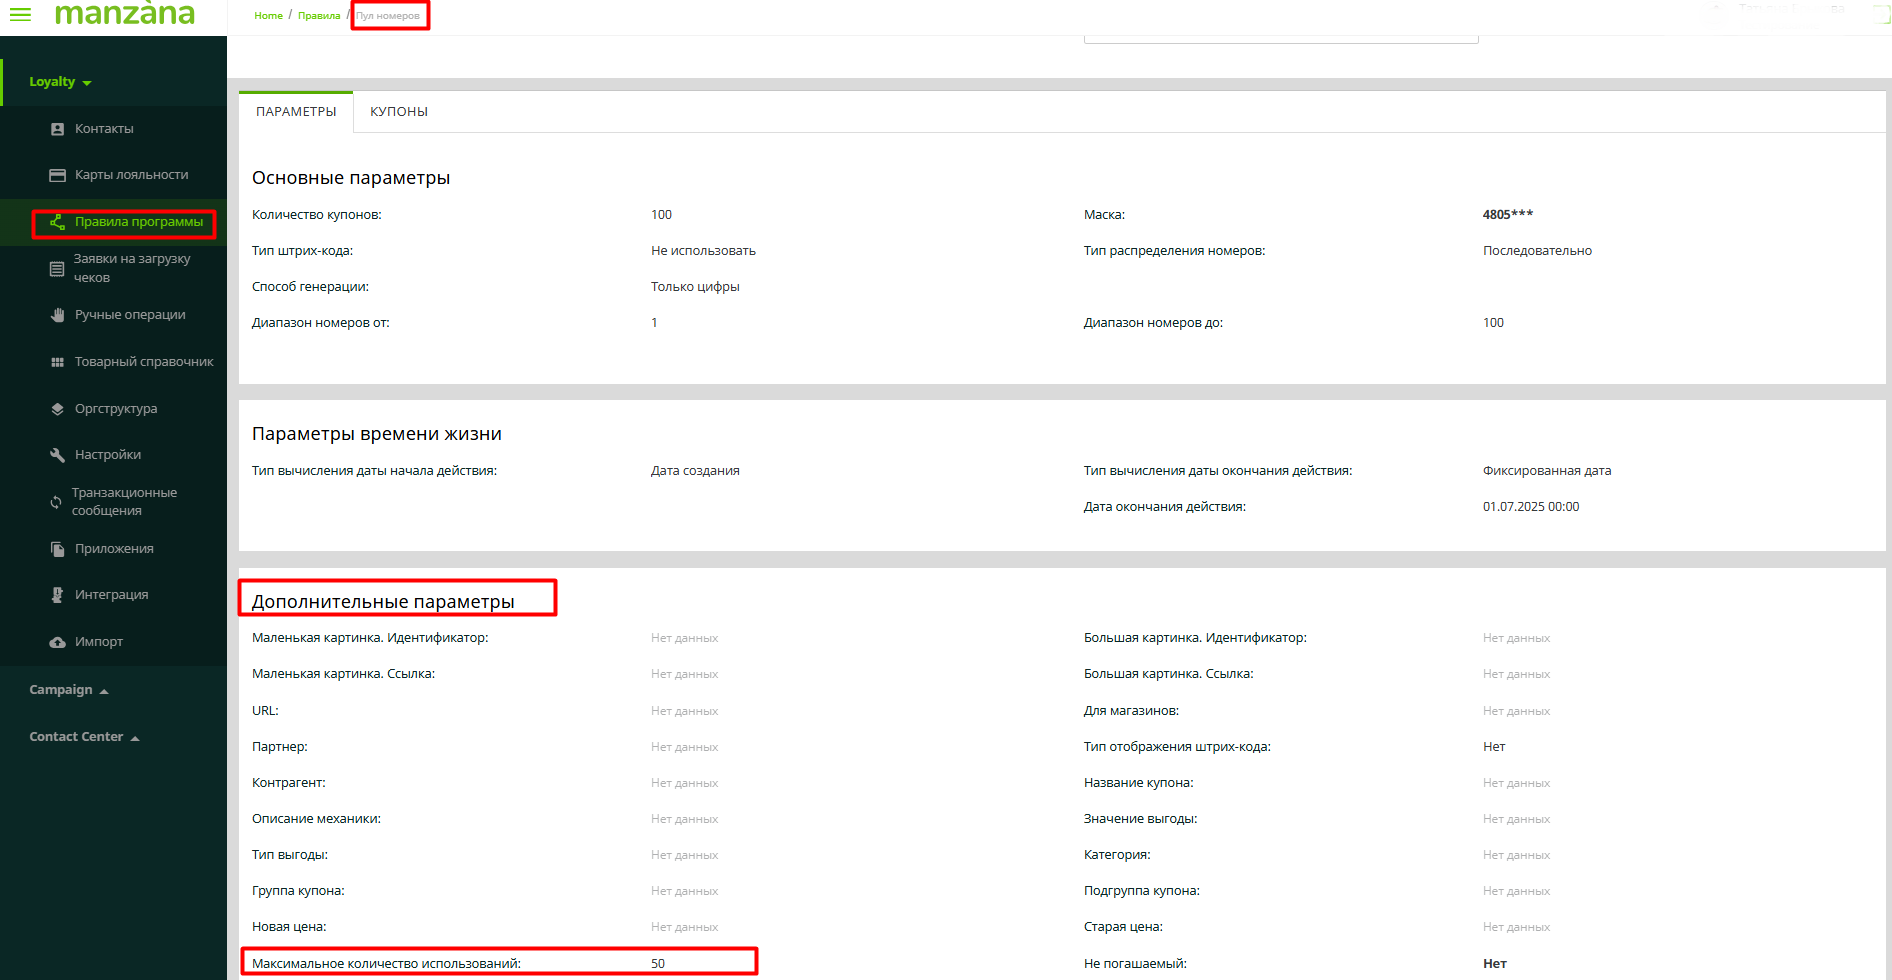Click the Импорт cloud upload icon

[57, 642]
